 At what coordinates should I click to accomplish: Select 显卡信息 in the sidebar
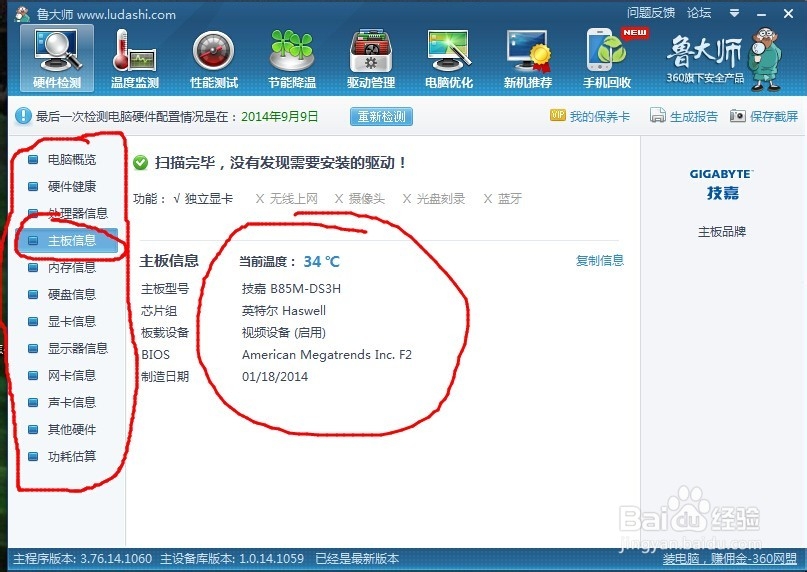click(x=72, y=321)
